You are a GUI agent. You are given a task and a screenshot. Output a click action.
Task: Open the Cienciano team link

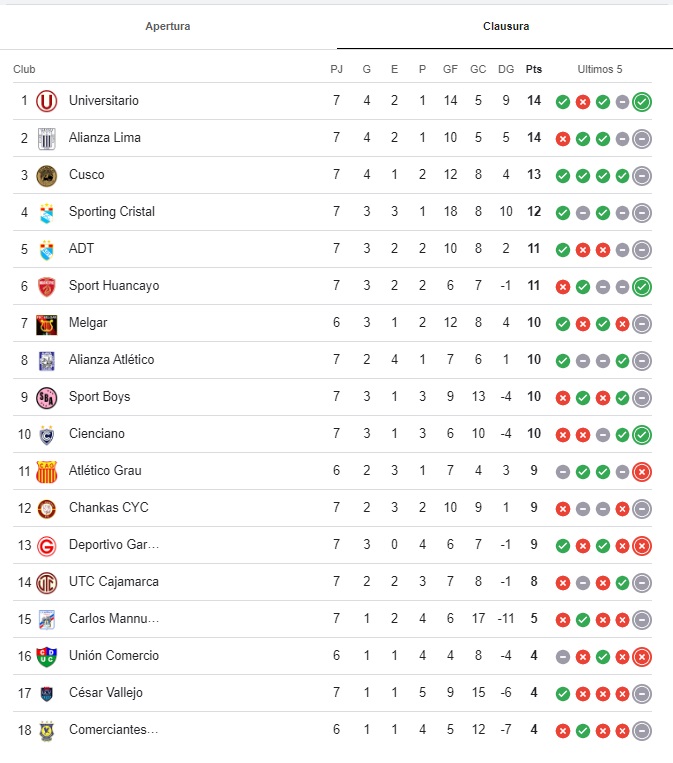97,434
